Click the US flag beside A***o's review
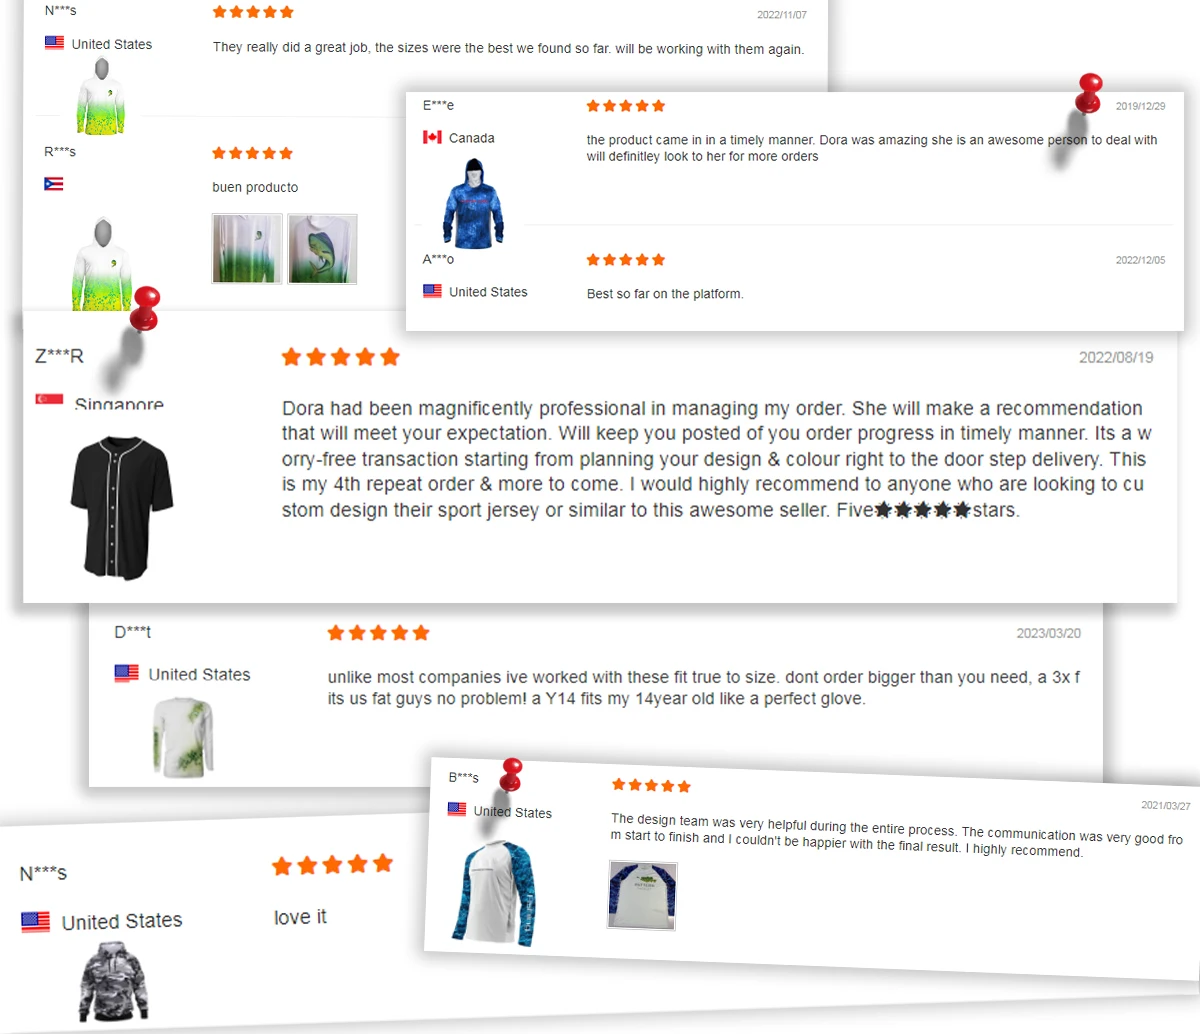The image size is (1200, 1034). pyautogui.click(x=432, y=291)
